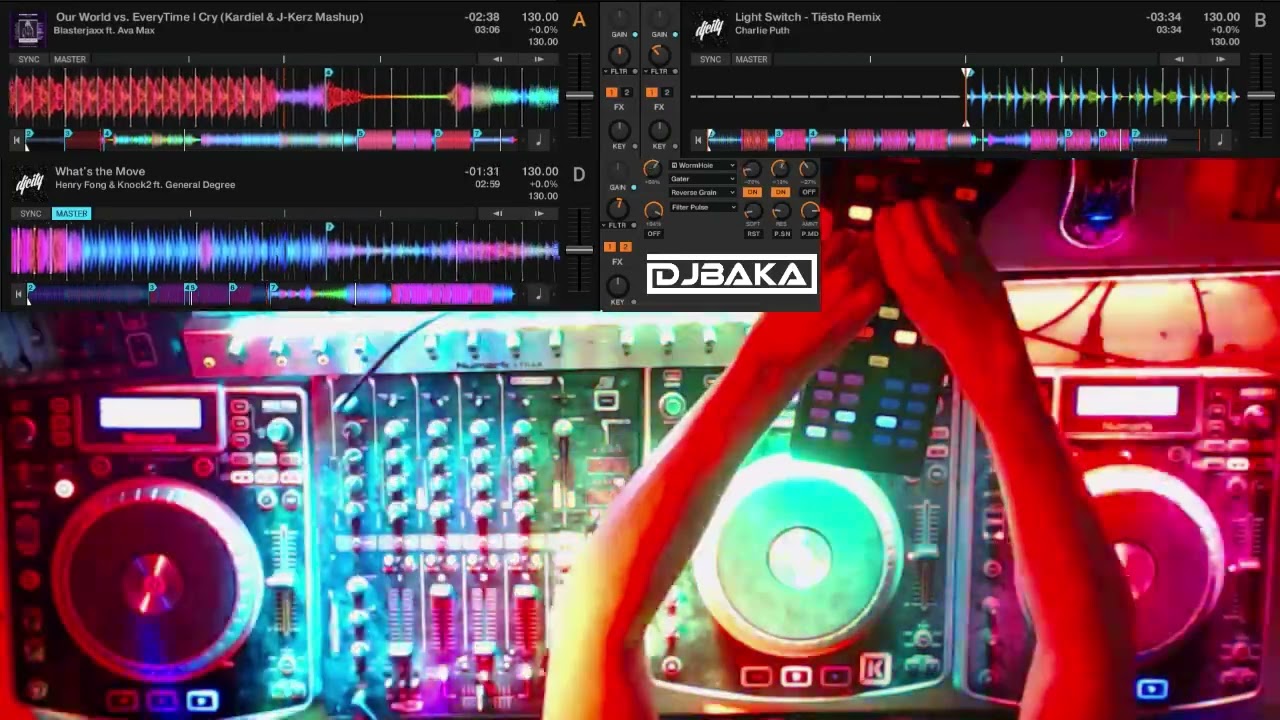The width and height of the screenshot is (1280, 720).
Task: Click the P.SN button in FX panel
Action: click(782, 234)
